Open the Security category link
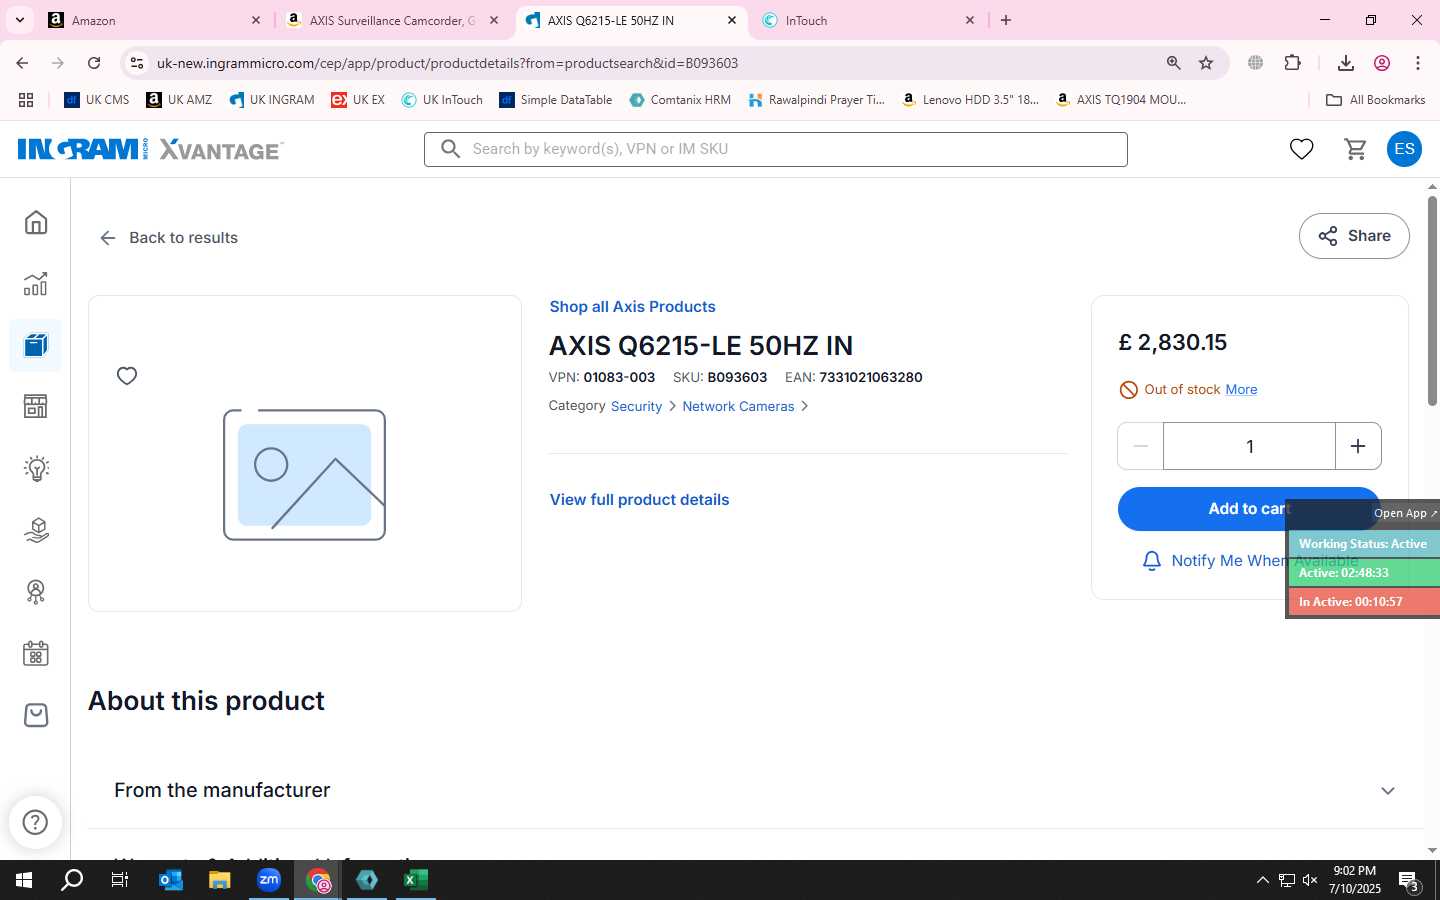The image size is (1440, 900). [x=636, y=406]
